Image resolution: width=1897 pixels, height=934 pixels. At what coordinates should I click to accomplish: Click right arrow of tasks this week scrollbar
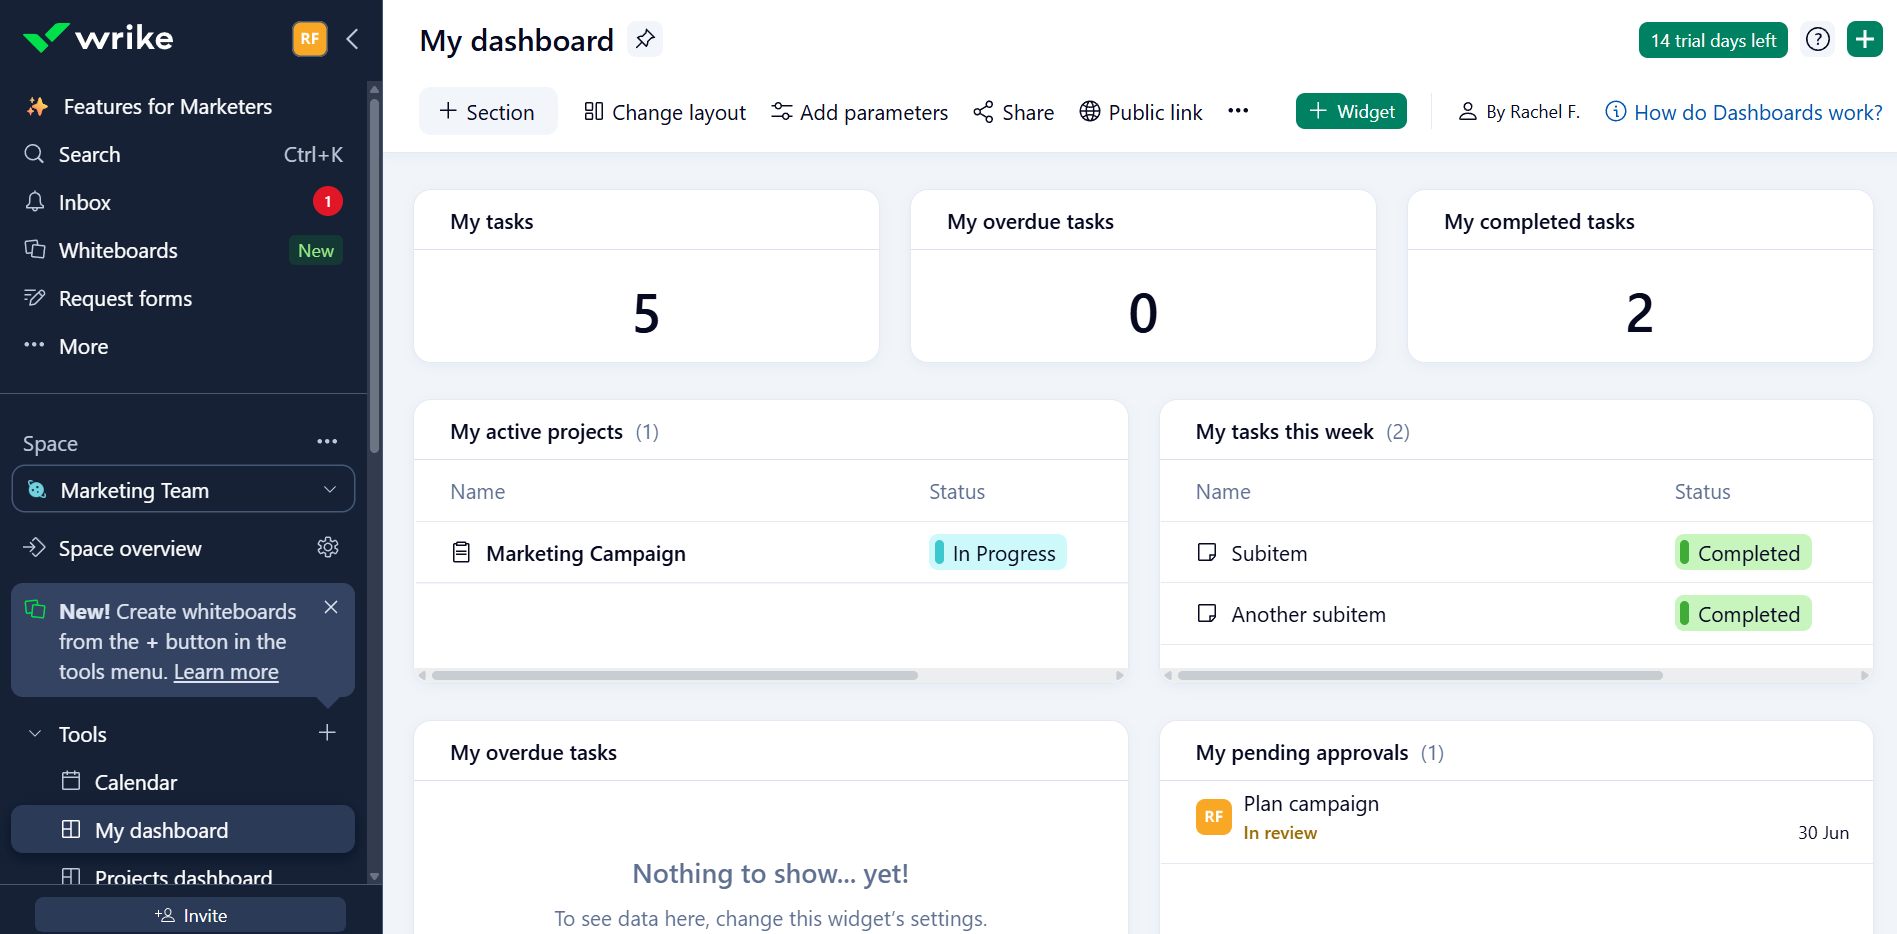(x=1864, y=675)
